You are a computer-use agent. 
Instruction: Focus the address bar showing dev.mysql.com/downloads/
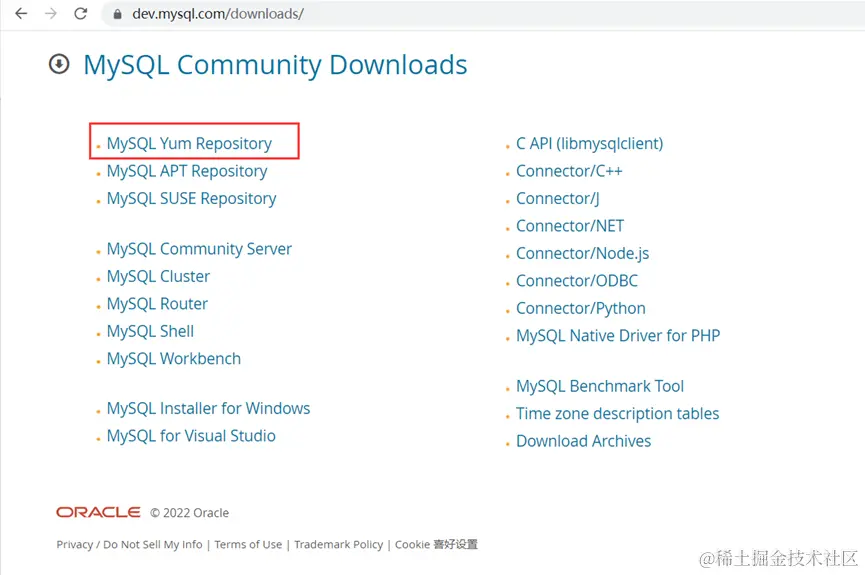[485, 14]
